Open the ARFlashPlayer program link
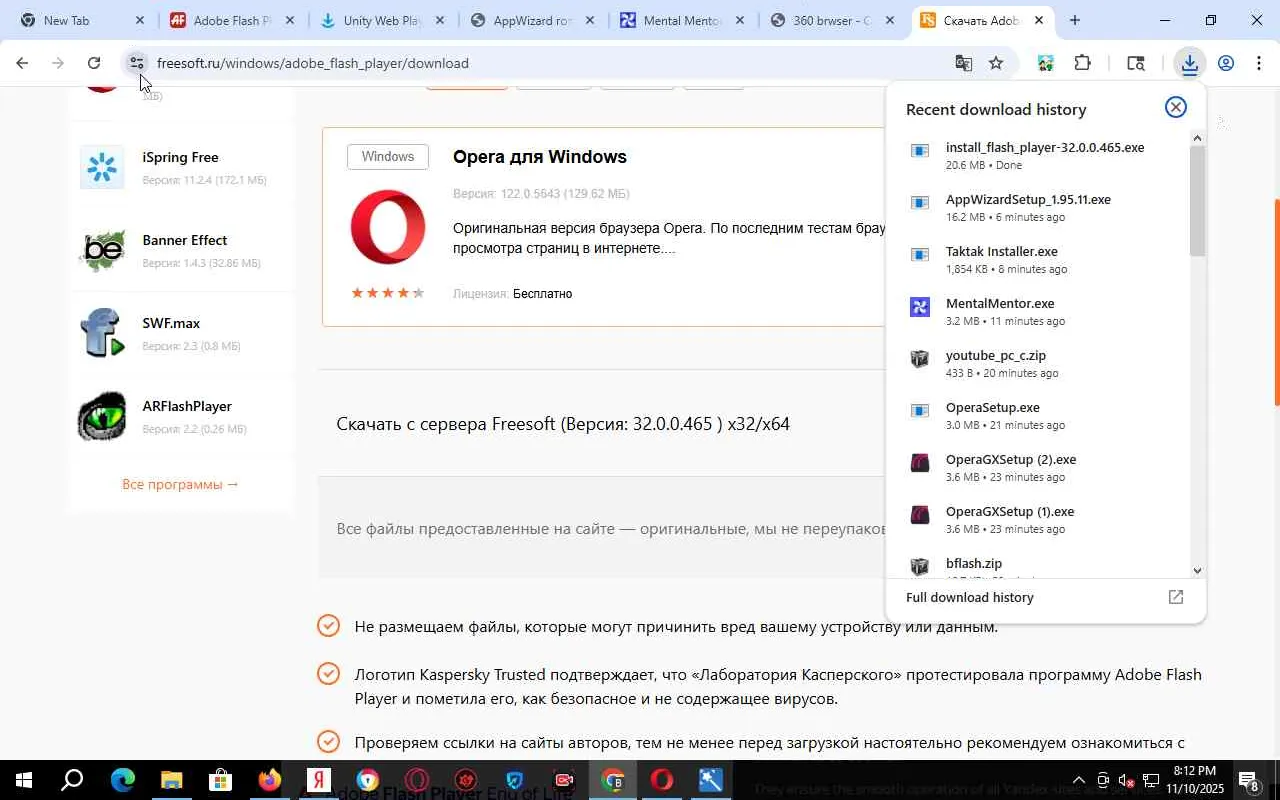 click(187, 406)
